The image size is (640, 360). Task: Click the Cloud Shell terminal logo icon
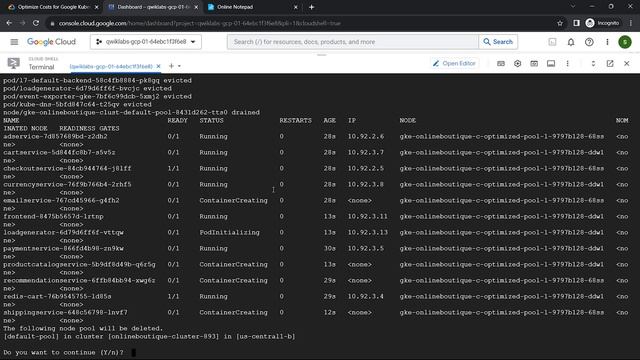pos(13,63)
